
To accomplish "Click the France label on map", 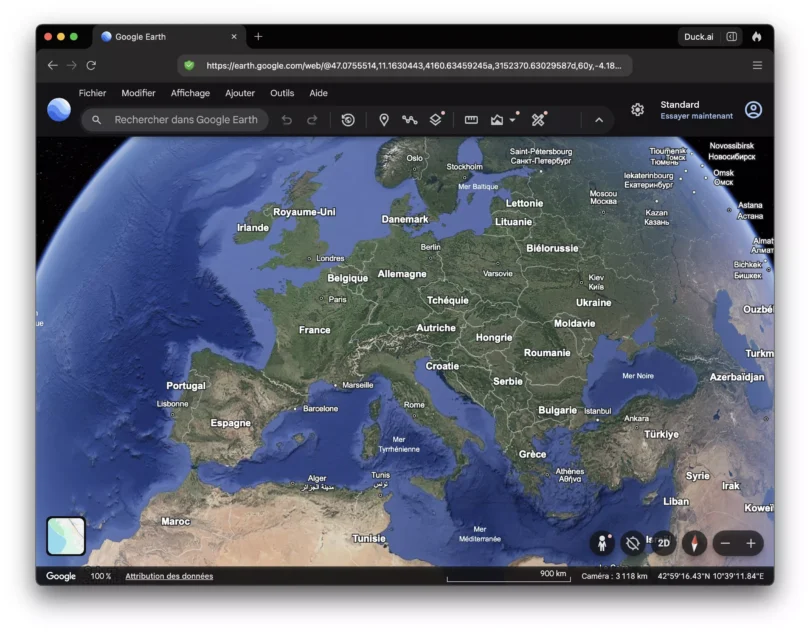I will coord(315,330).
